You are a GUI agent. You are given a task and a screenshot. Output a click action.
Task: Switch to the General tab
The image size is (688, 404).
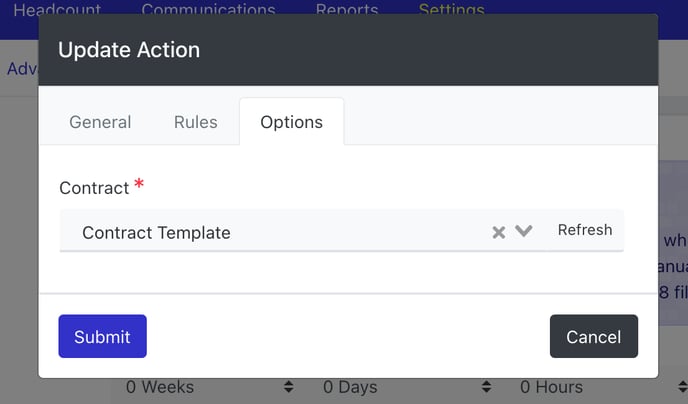(x=100, y=122)
